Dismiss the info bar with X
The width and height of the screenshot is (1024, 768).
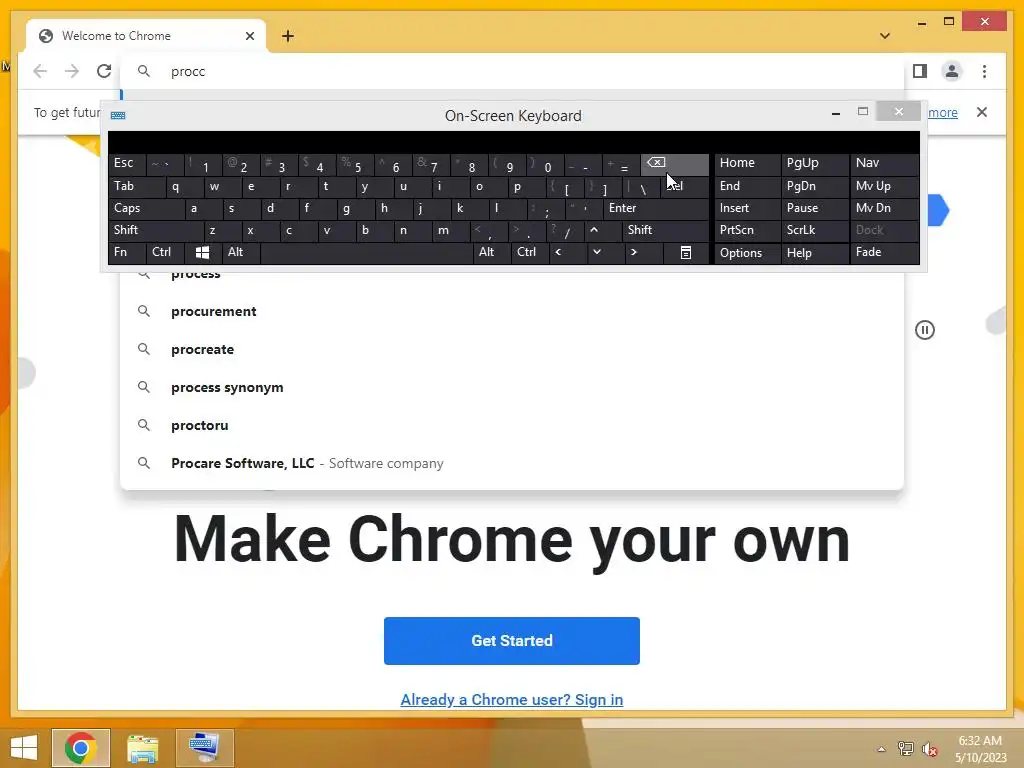(x=982, y=112)
